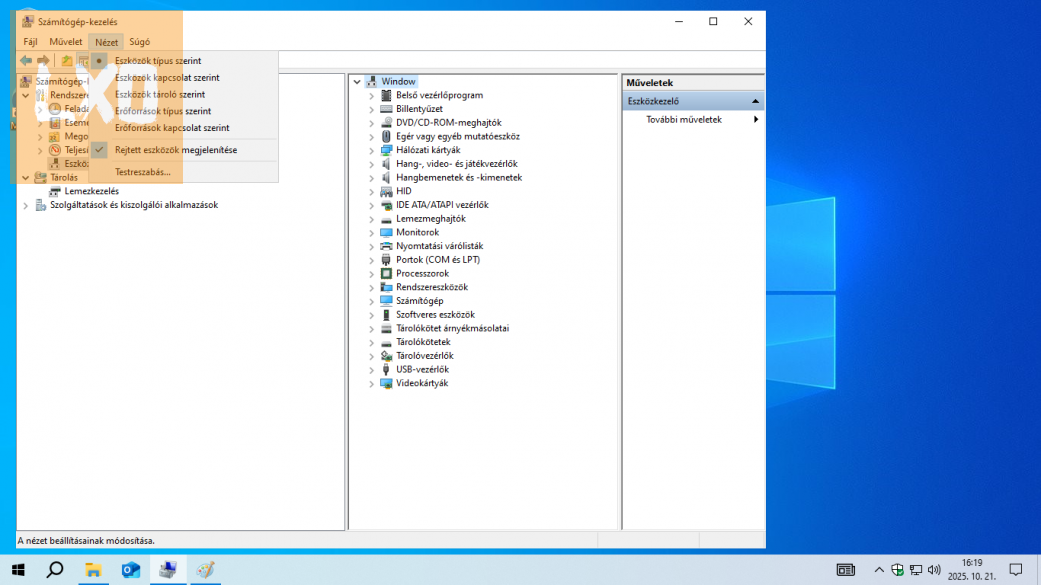Choose 'Erőforrások kapcsolat szerint' view option
Screen dimensions: 1041x585
click(171, 128)
